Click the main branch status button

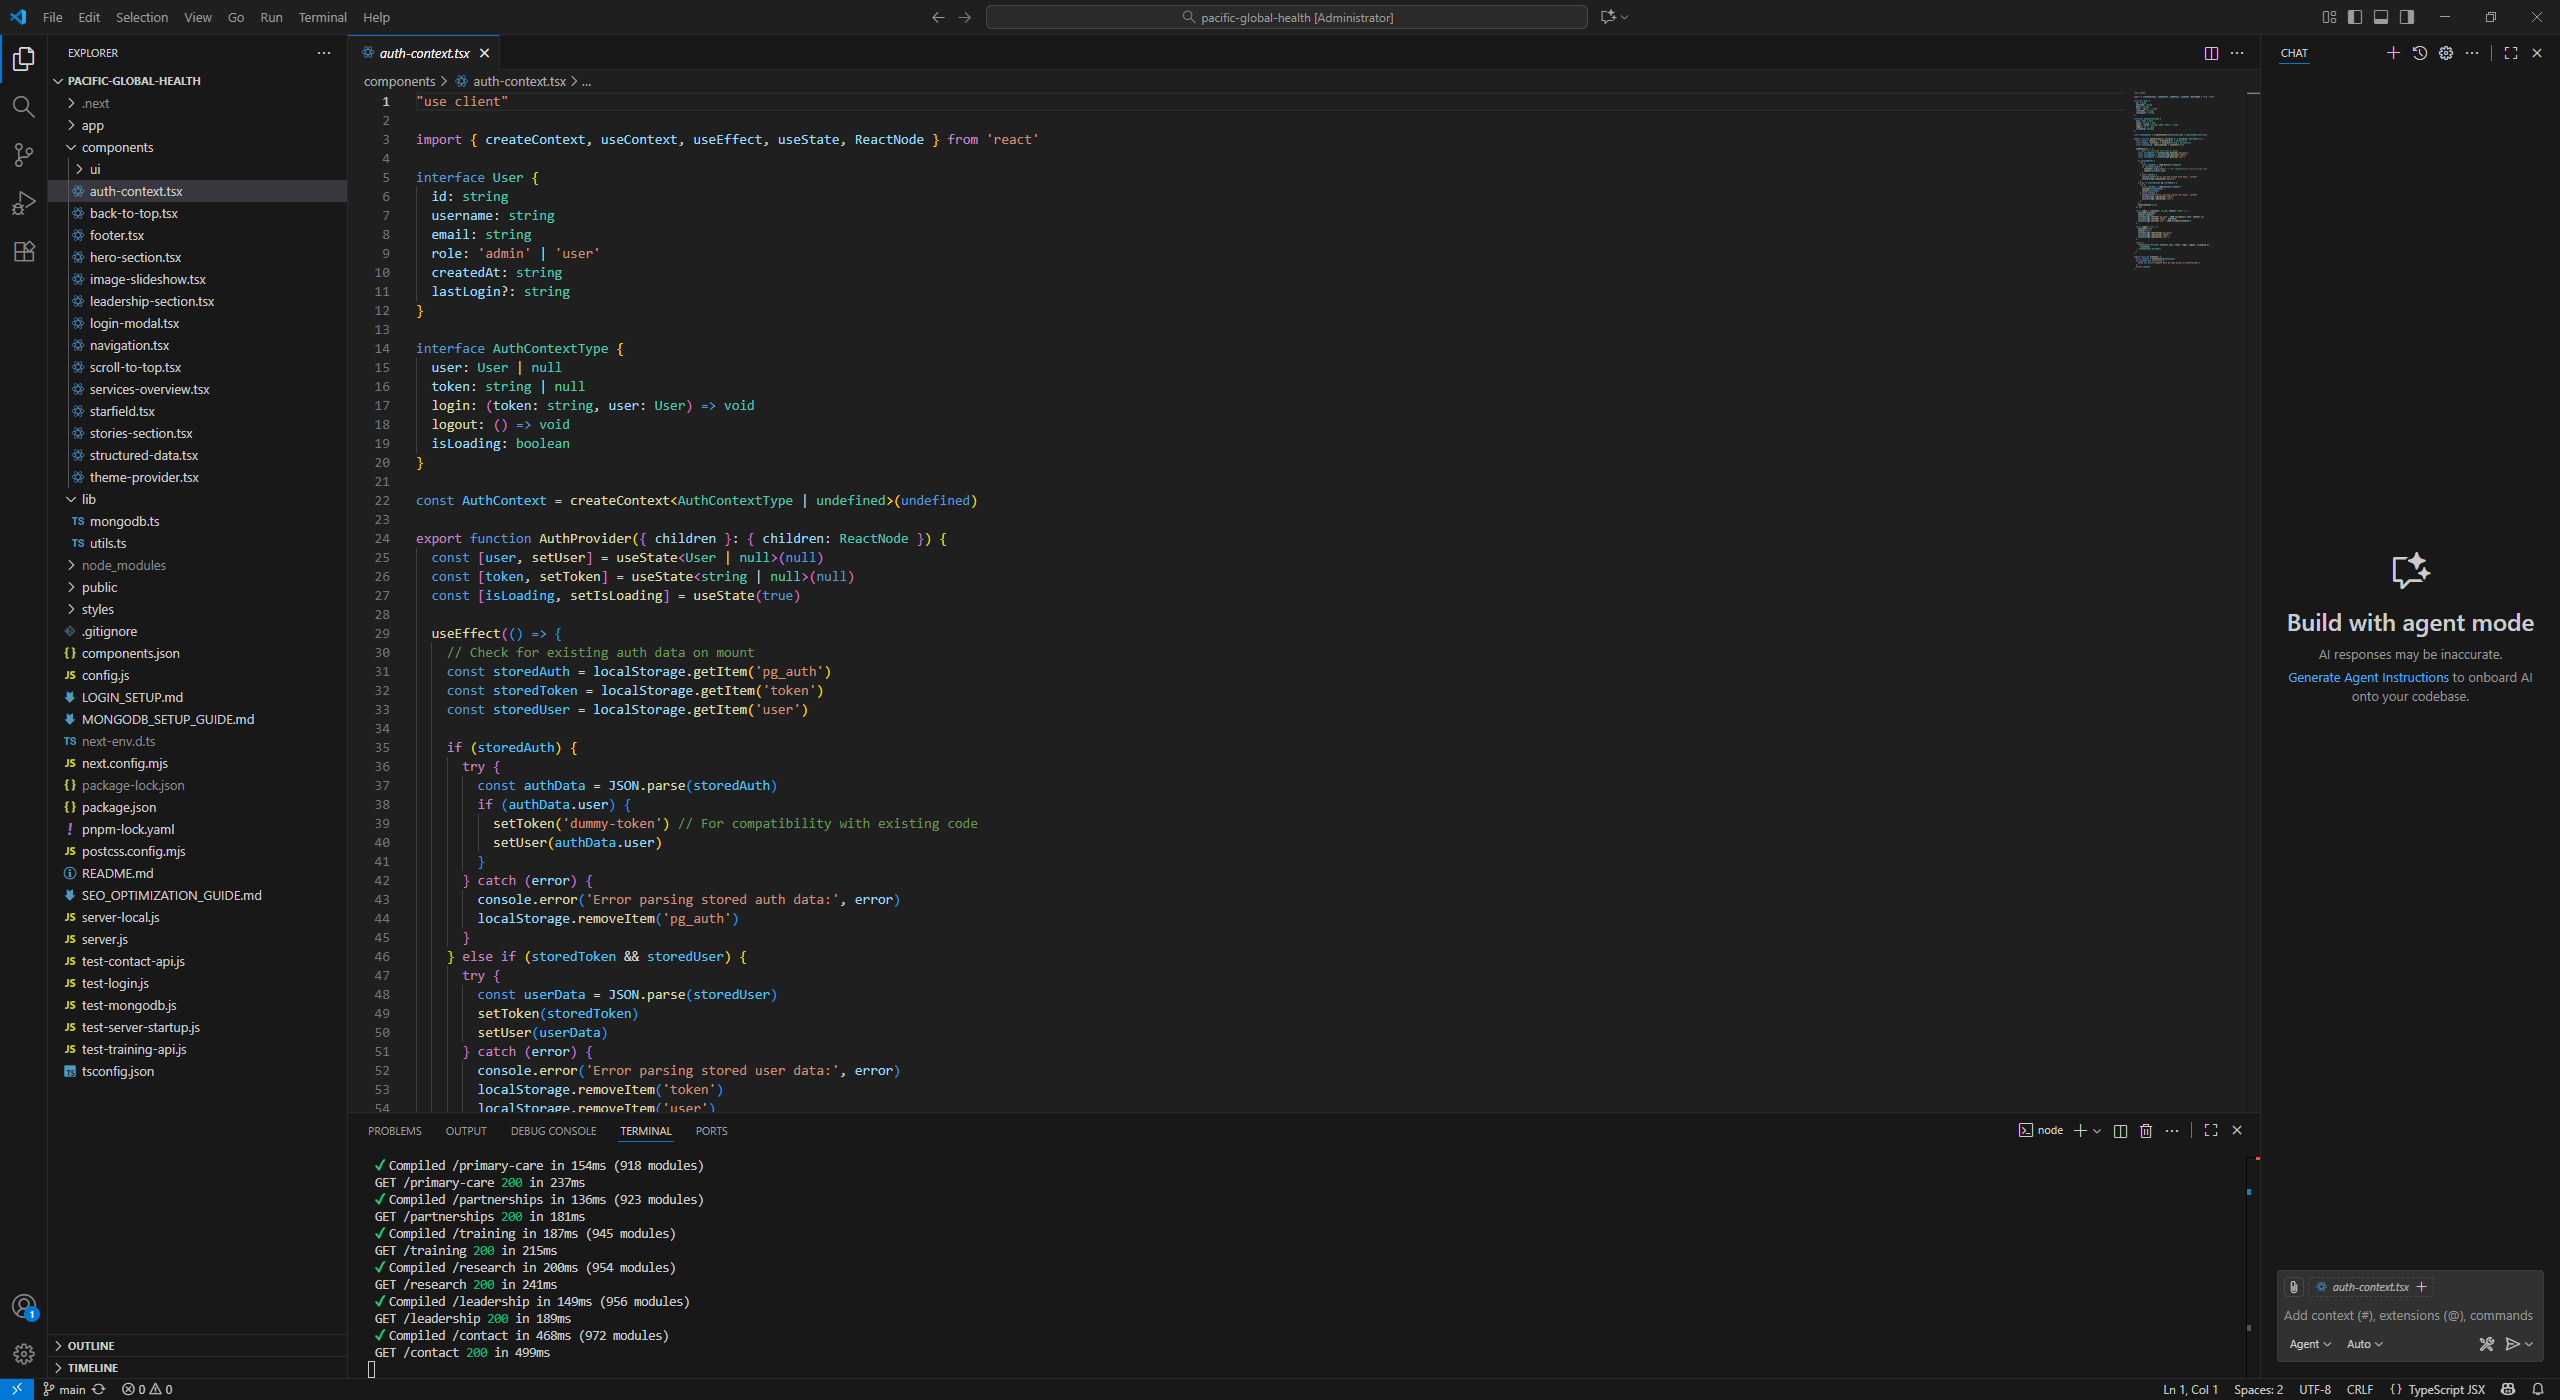point(64,1389)
